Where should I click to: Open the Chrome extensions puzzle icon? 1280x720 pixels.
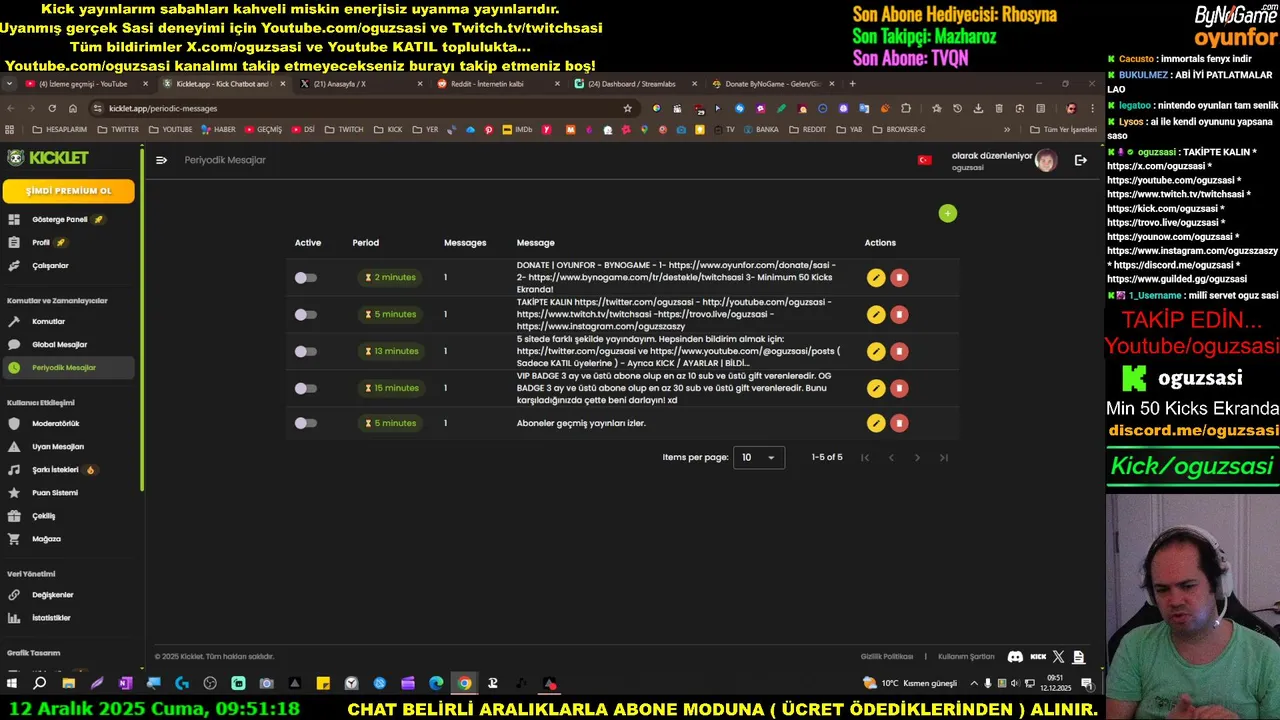[906, 108]
